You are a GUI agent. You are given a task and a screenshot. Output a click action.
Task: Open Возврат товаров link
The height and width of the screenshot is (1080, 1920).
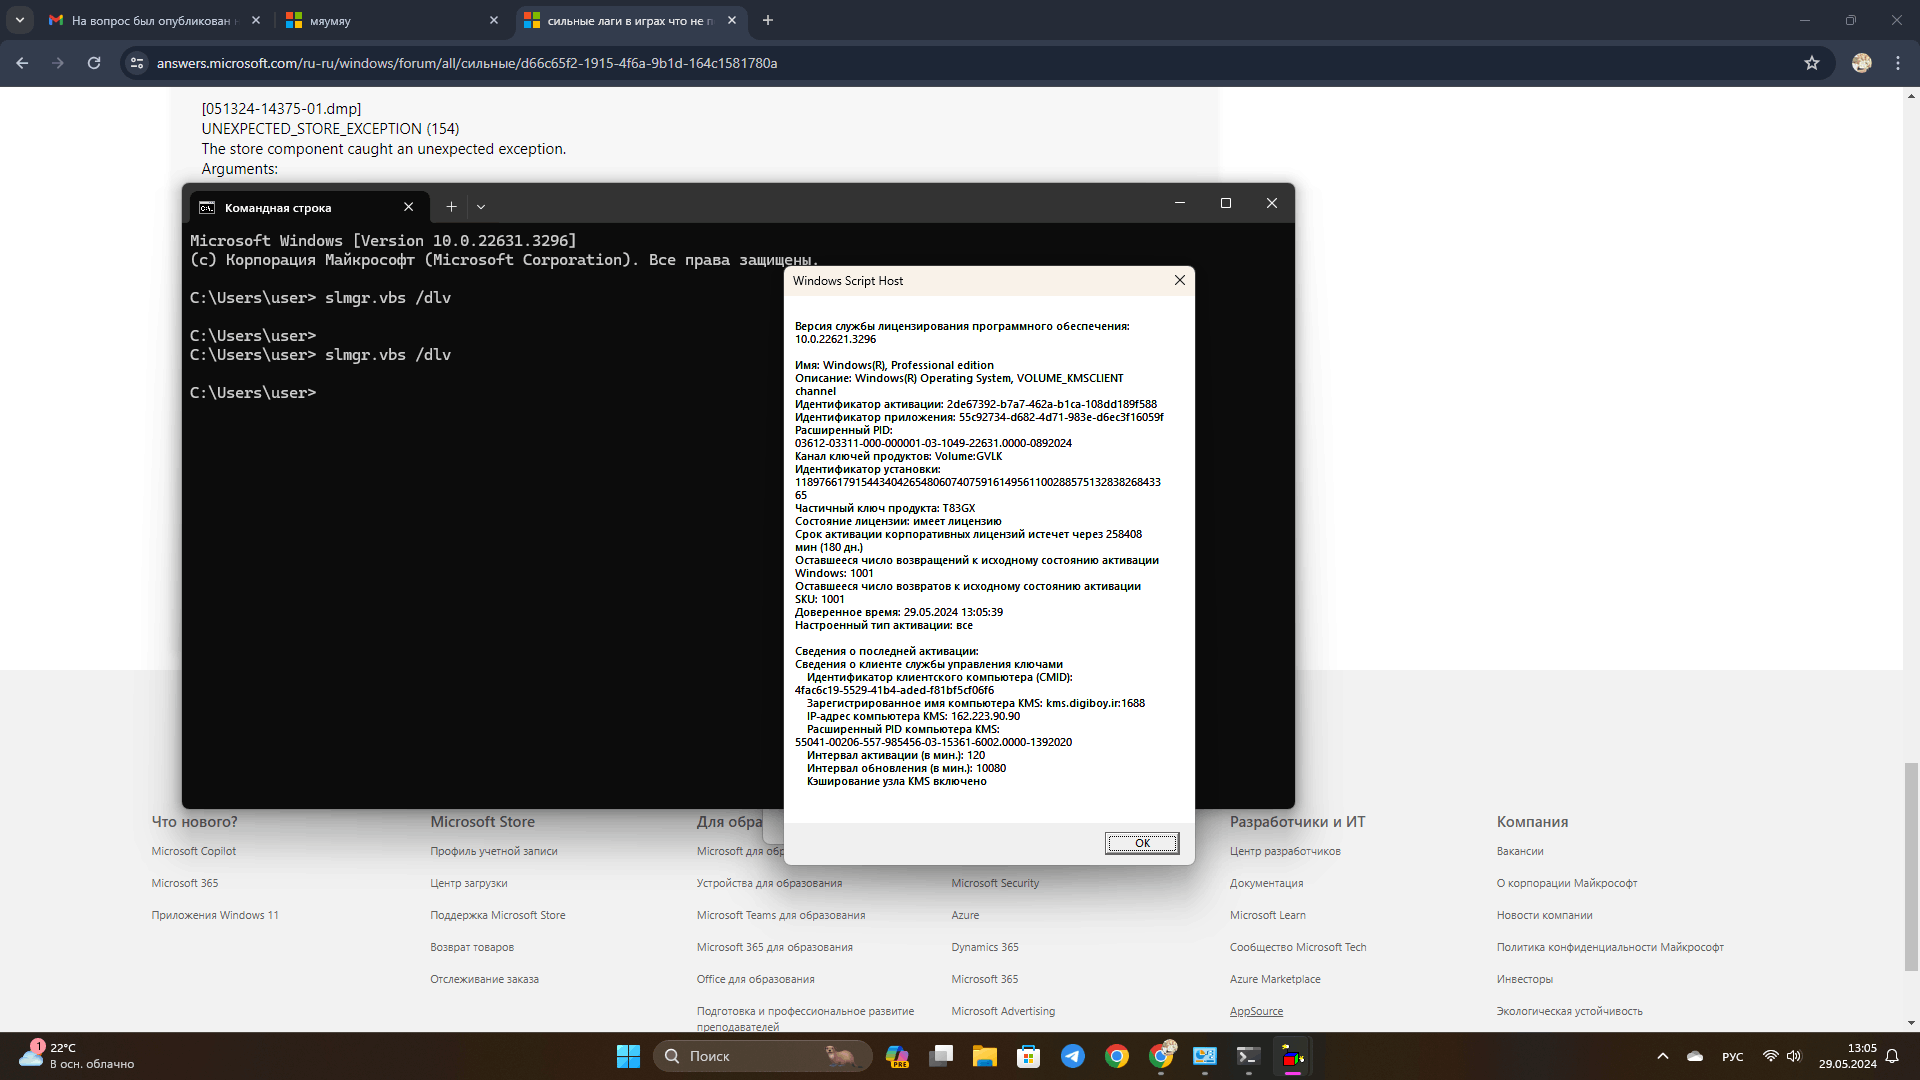(472, 947)
